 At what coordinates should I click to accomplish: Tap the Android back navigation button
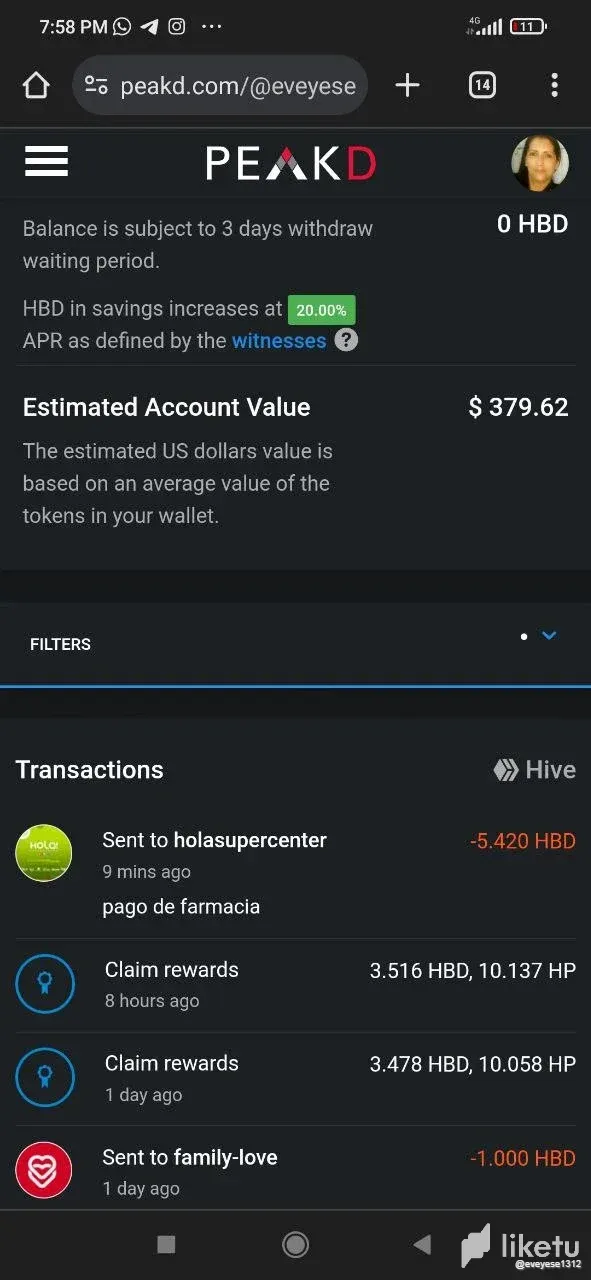(x=422, y=1244)
